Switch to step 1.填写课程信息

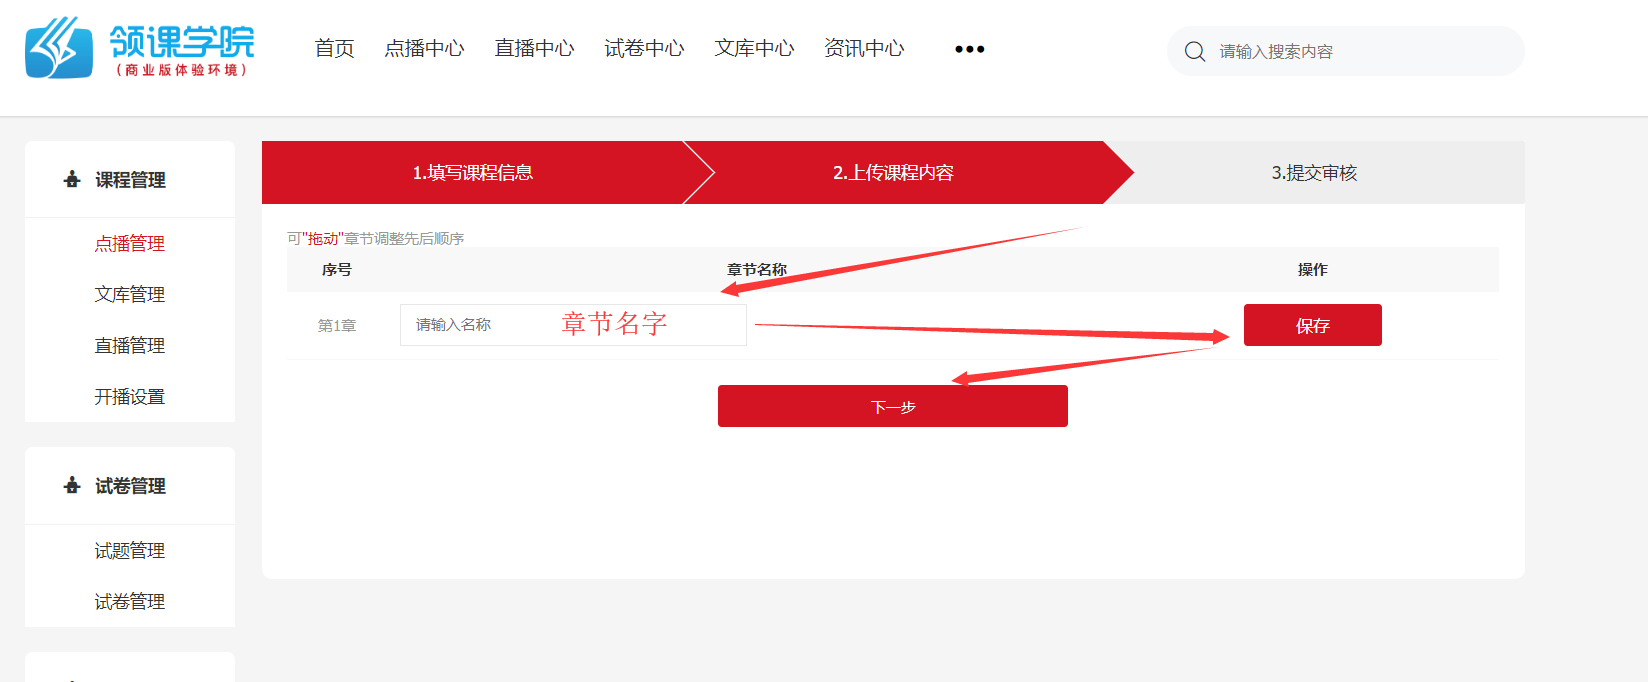473,173
